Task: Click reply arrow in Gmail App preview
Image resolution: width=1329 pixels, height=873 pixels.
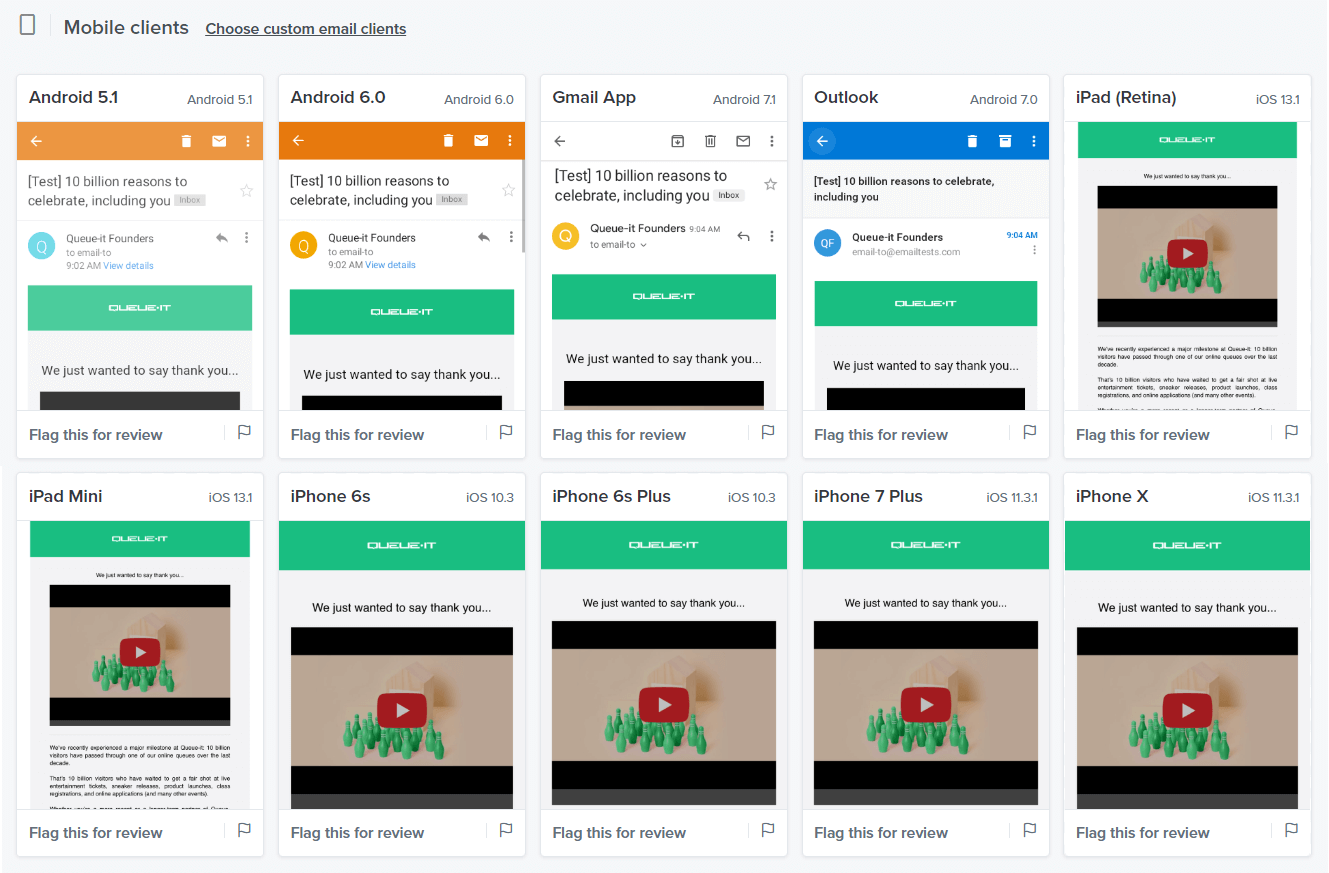Action: tap(743, 237)
